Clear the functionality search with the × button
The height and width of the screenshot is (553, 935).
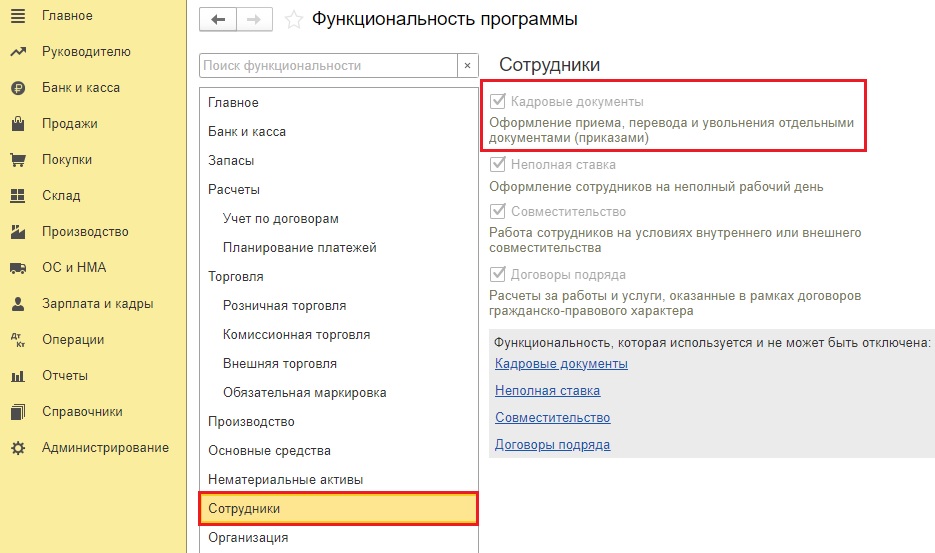coord(468,66)
